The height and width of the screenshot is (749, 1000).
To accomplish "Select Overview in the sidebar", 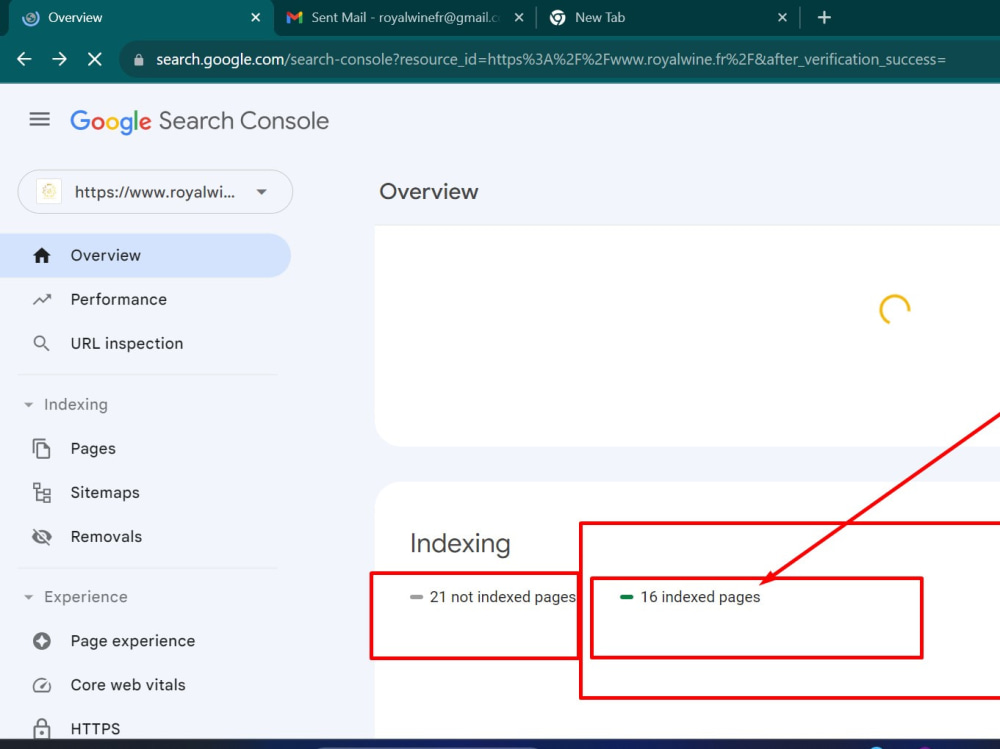I will click(x=145, y=255).
